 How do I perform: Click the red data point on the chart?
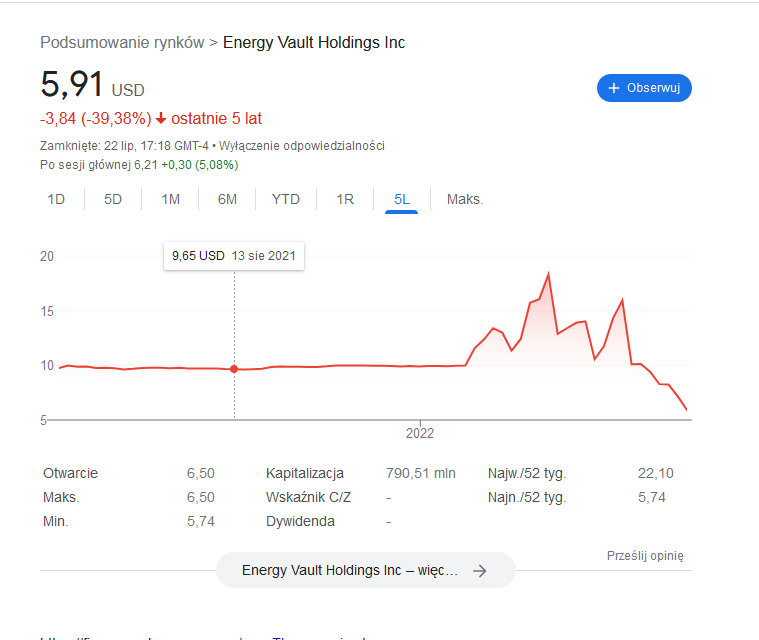[x=234, y=369]
